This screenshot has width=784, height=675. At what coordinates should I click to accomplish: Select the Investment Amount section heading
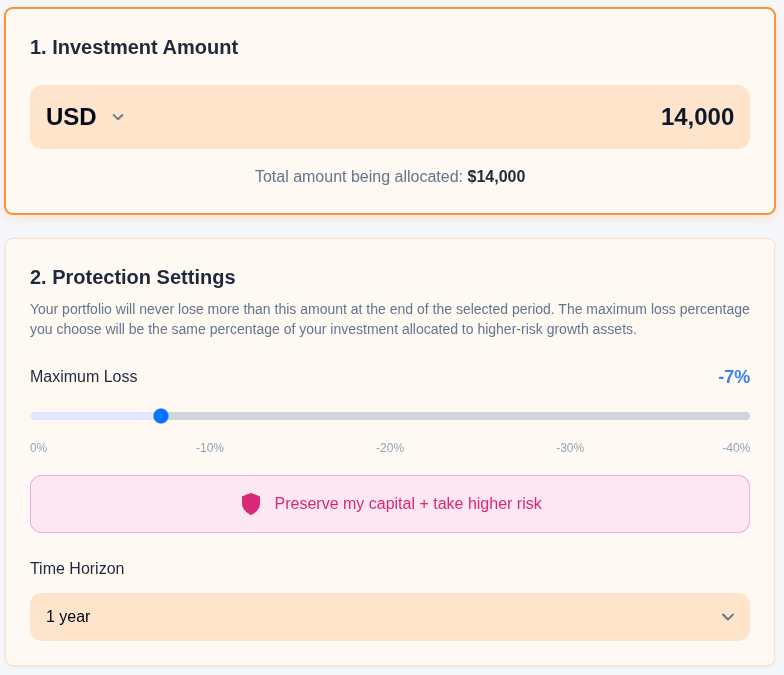(x=134, y=47)
